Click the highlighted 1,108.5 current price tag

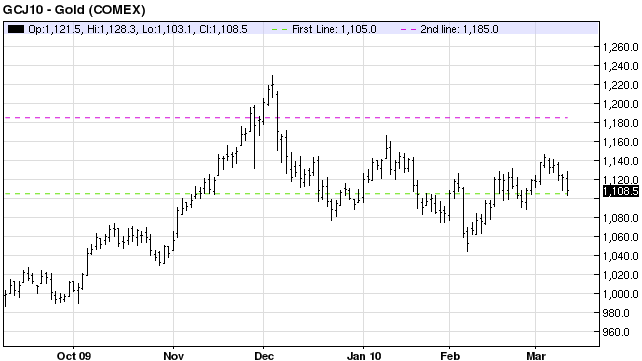pyautogui.click(x=621, y=191)
